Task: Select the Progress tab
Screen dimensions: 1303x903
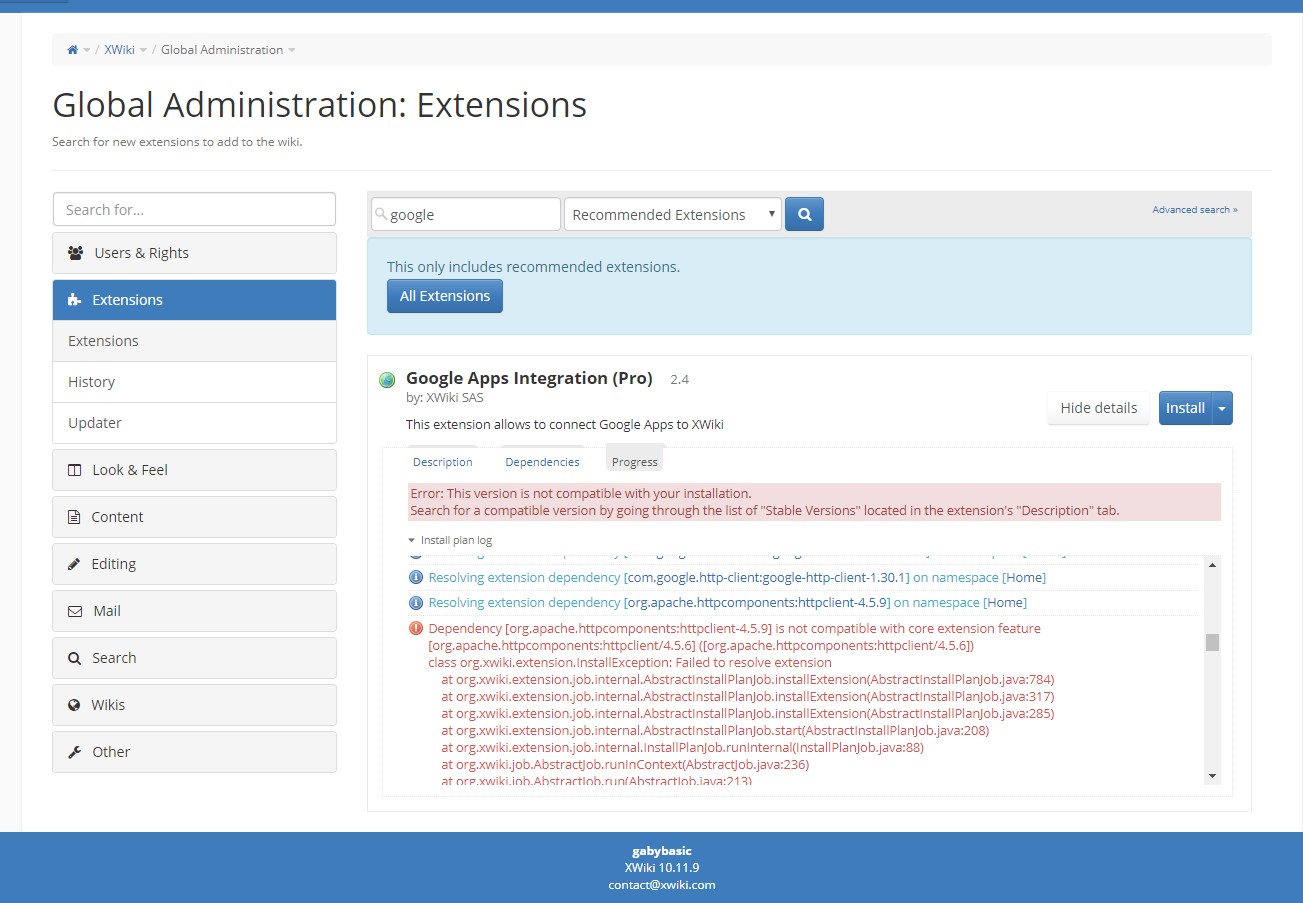Action: click(x=635, y=461)
